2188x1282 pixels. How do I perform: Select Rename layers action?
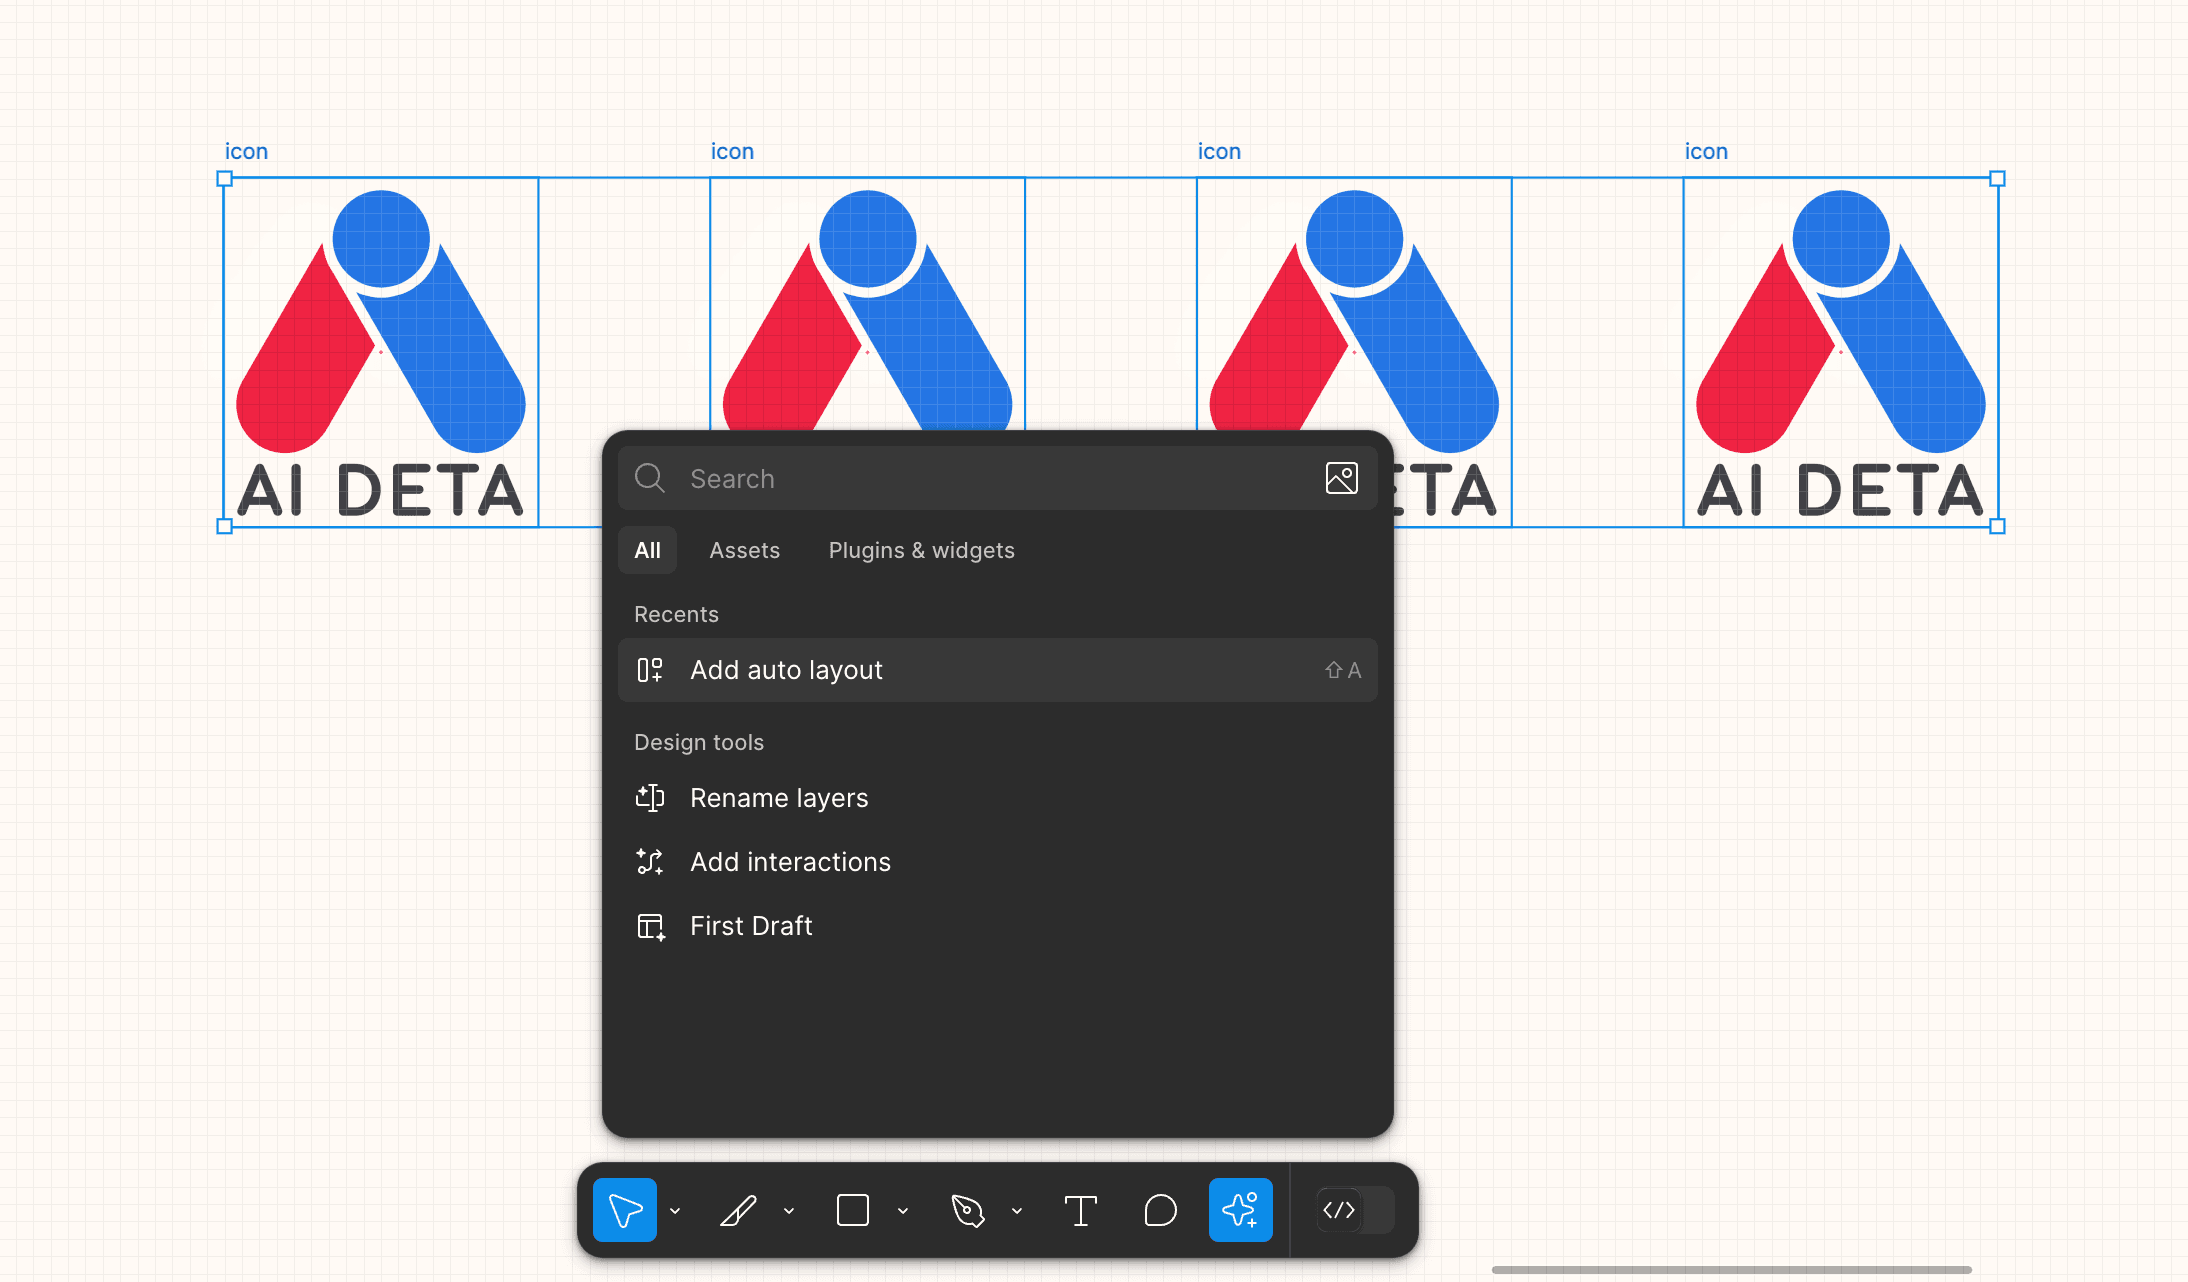pos(998,798)
